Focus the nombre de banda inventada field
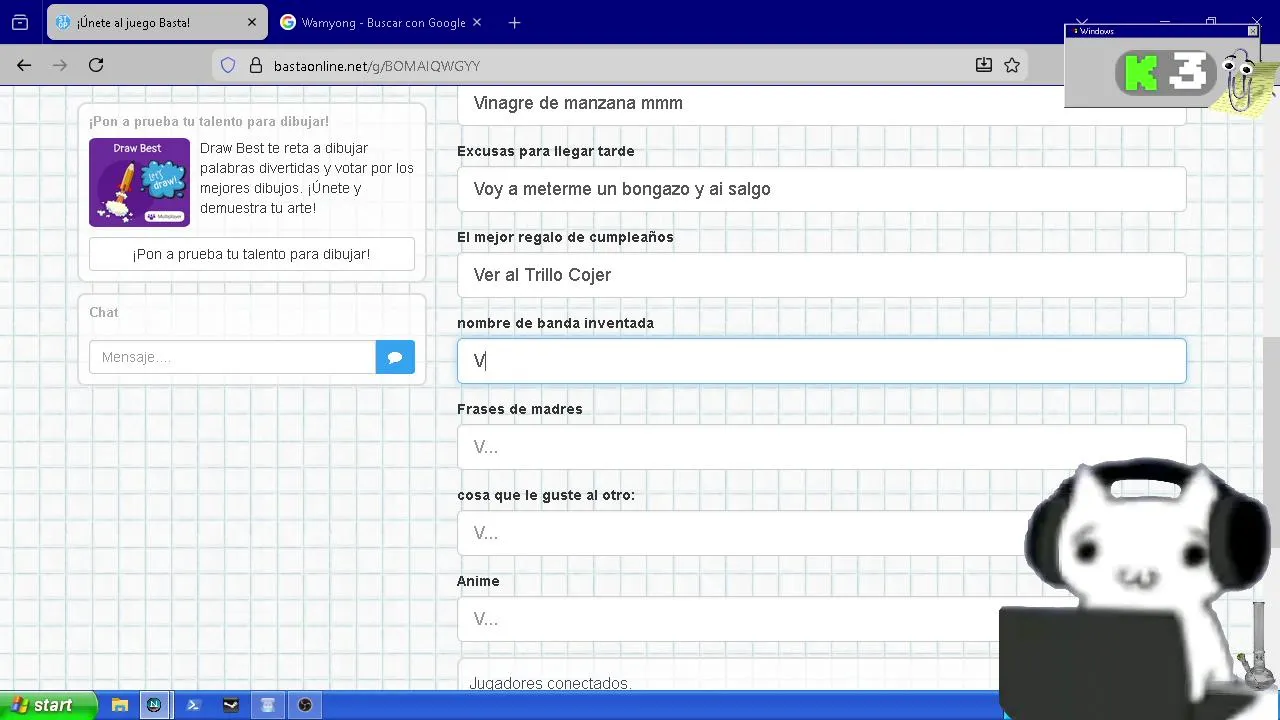This screenshot has height=720, width=1280. pos(821,361)
